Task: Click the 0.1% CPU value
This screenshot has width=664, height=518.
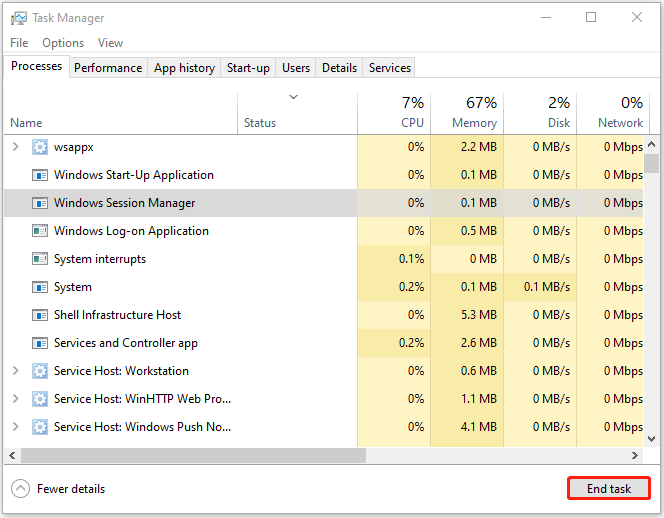Action: [411, 259]
